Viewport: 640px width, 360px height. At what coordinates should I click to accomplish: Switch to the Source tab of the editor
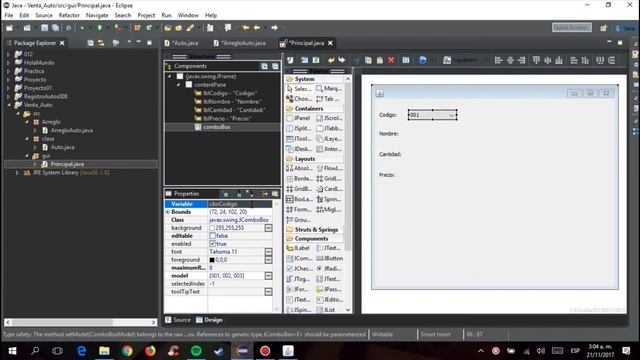pos(178,320)
